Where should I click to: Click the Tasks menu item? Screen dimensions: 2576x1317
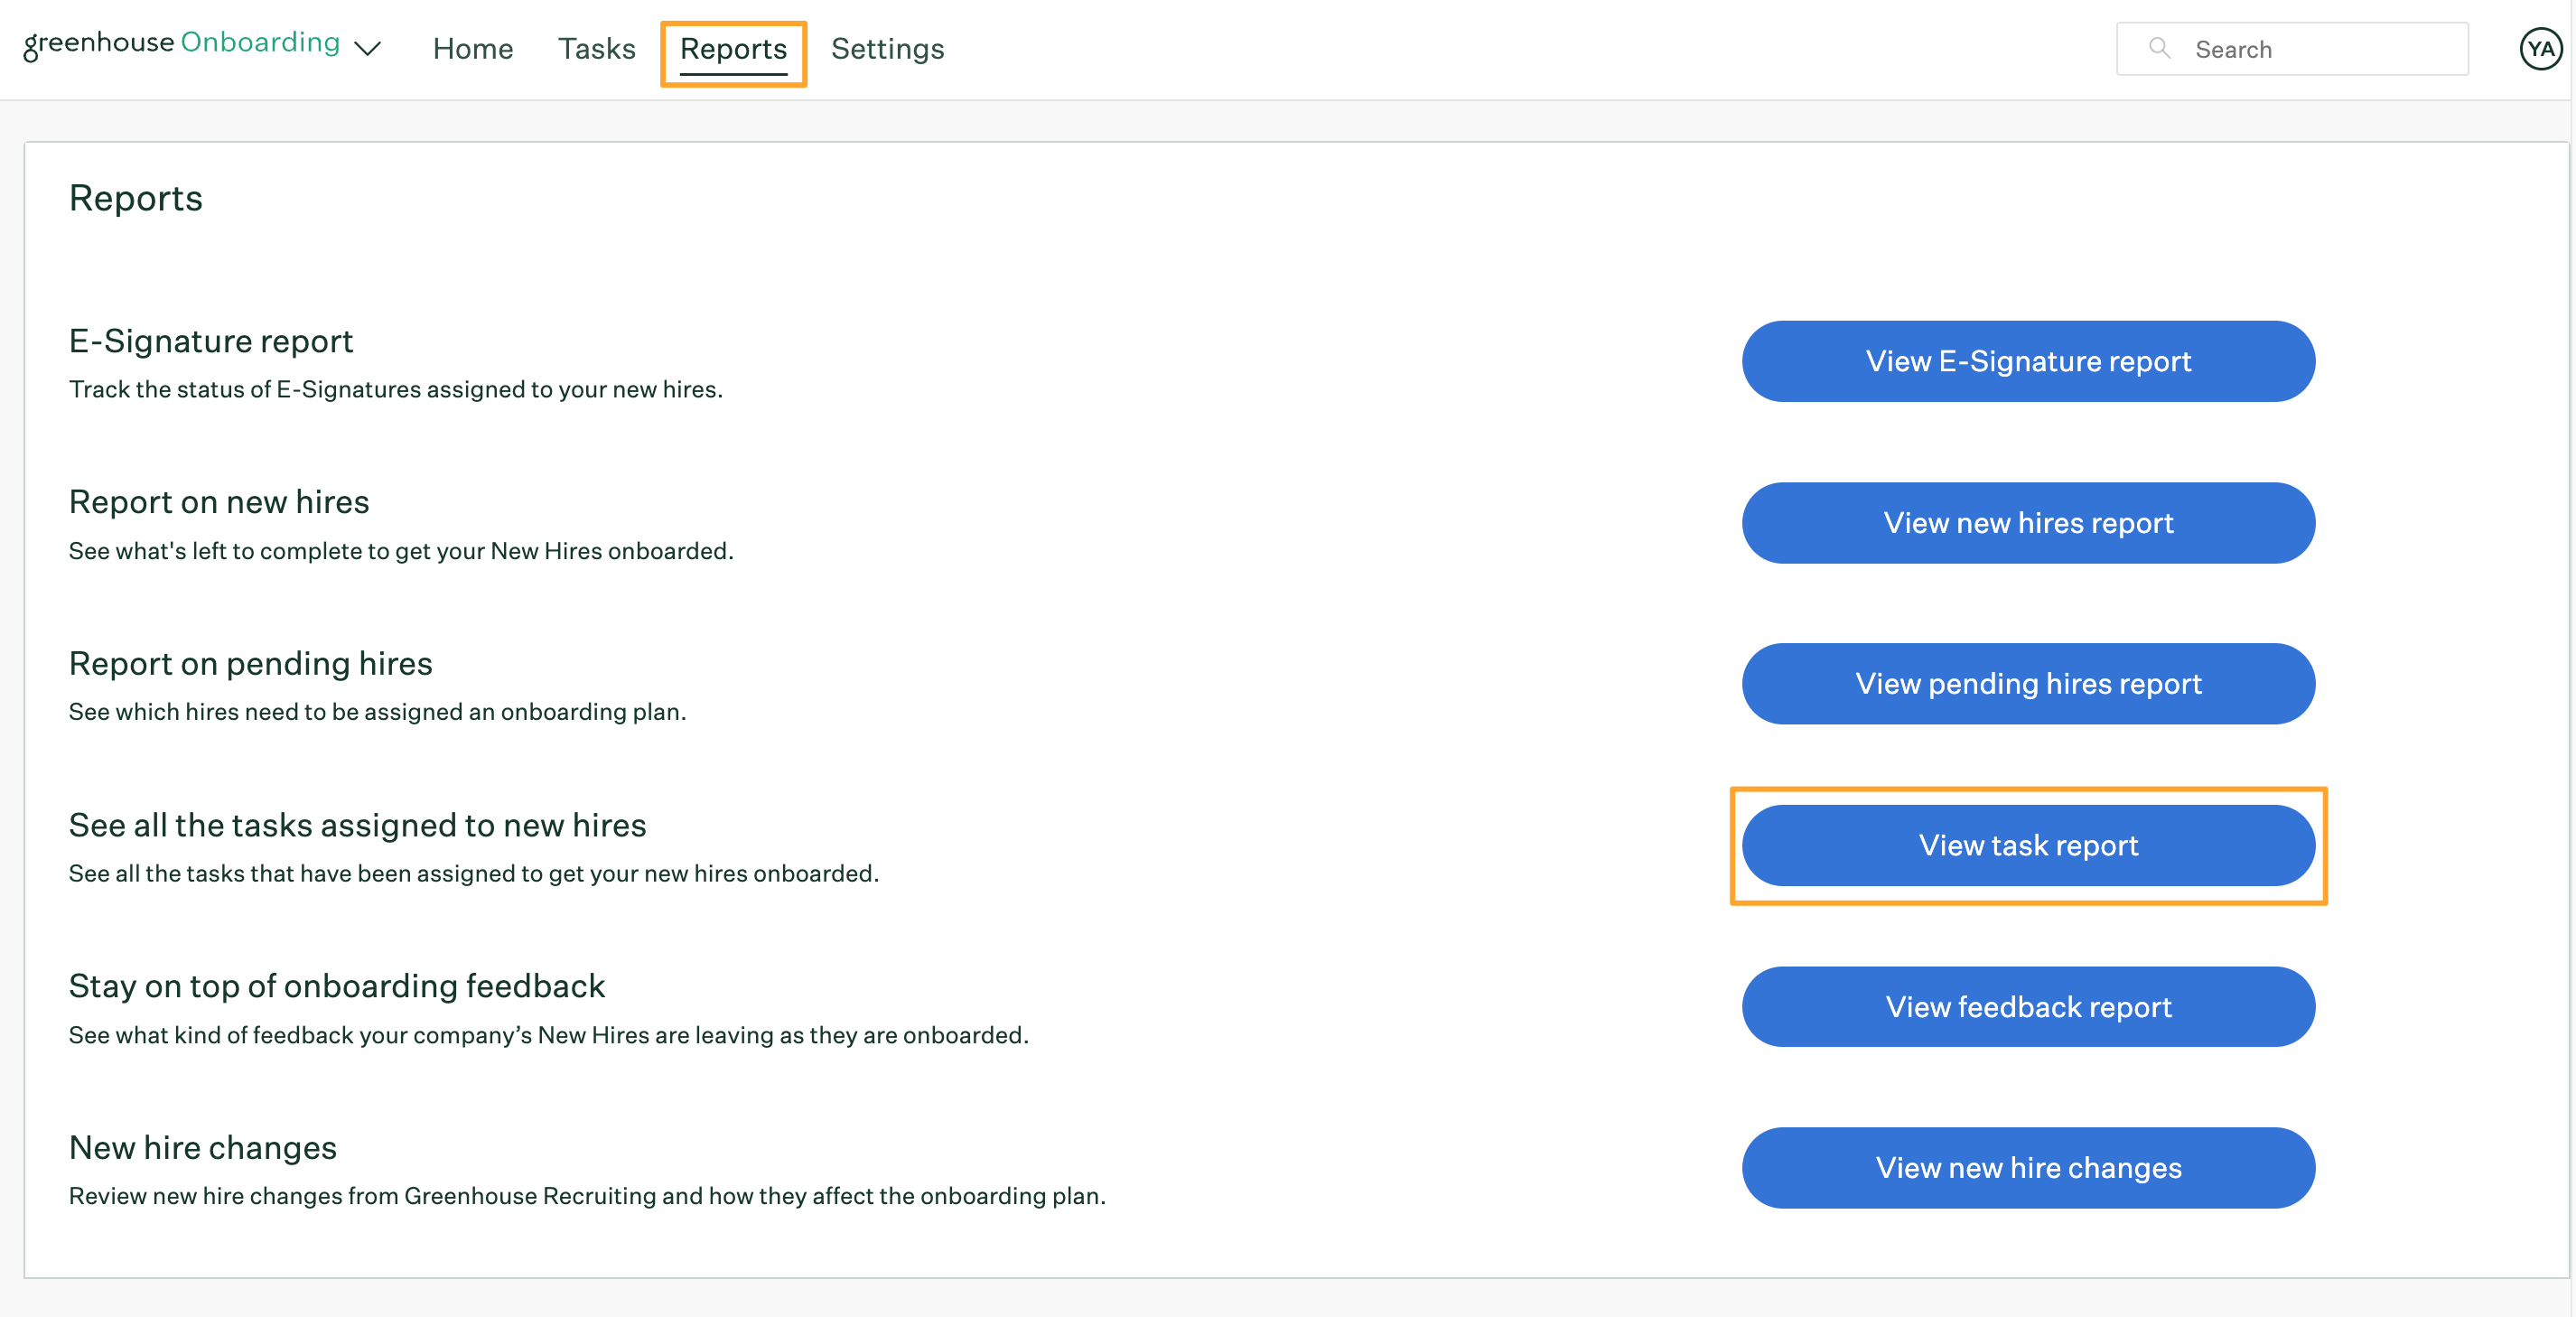tap(598, 47)
